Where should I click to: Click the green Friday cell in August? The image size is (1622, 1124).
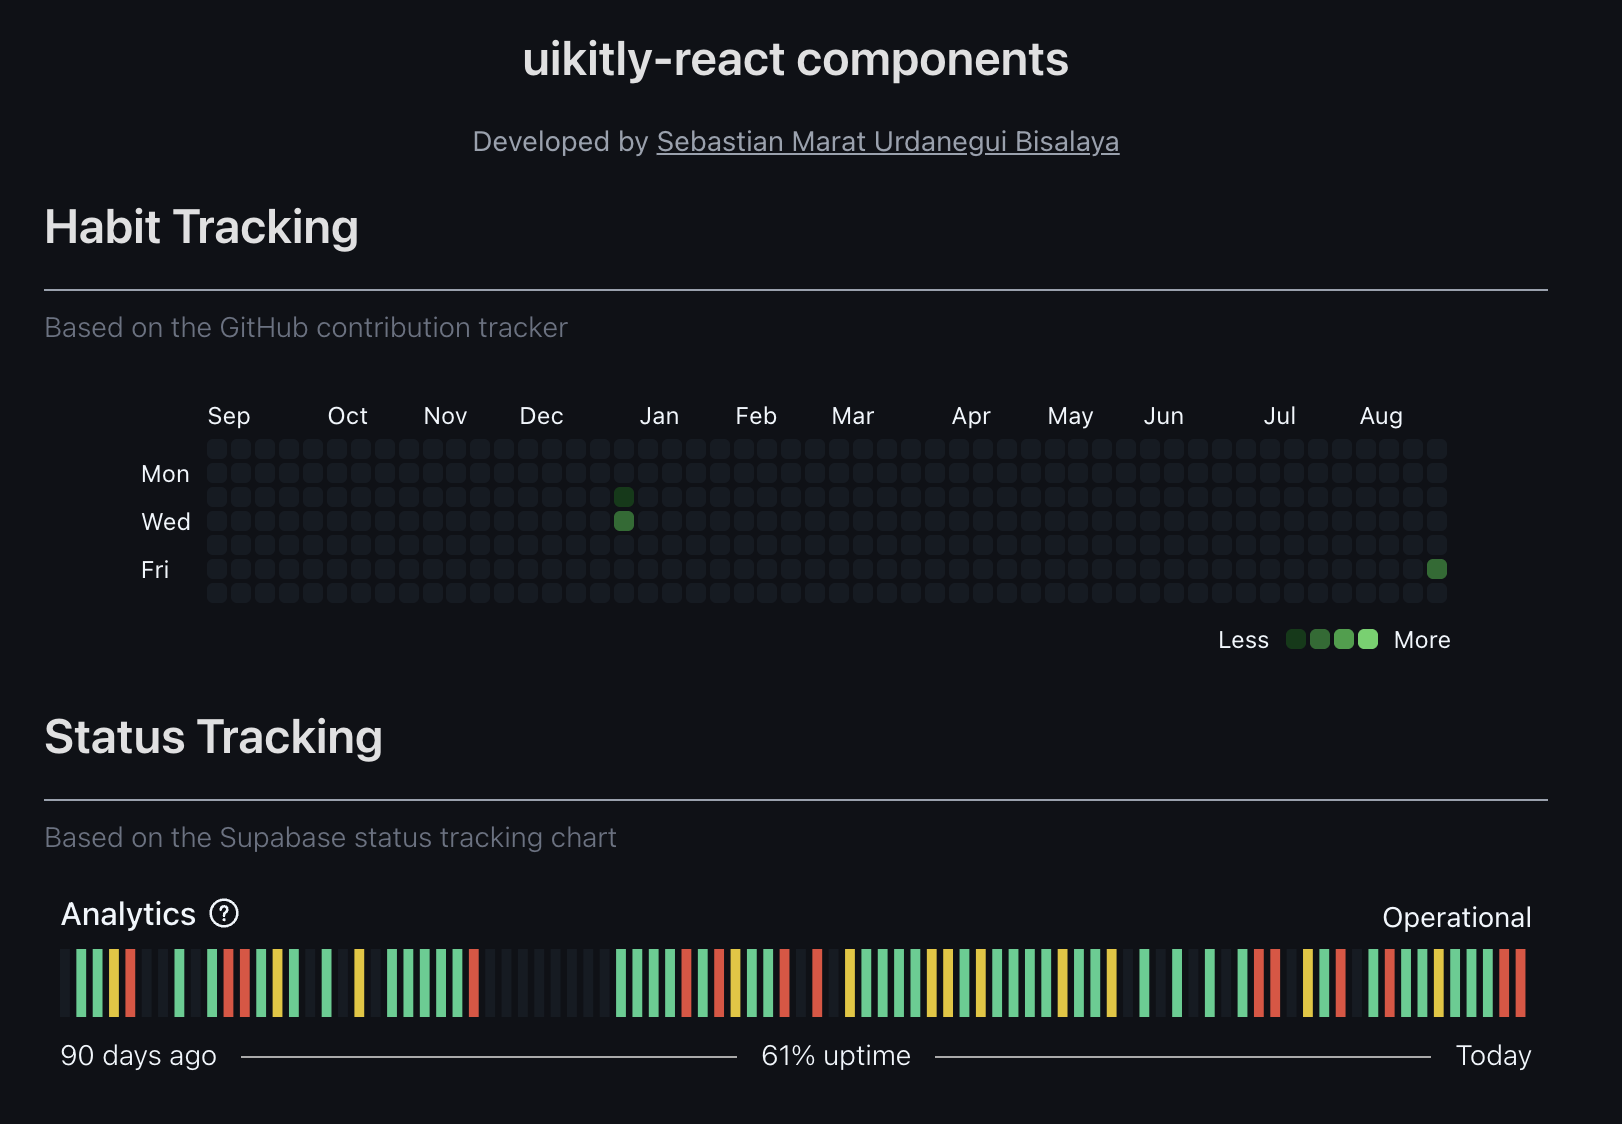click(x=1437, y=569)
